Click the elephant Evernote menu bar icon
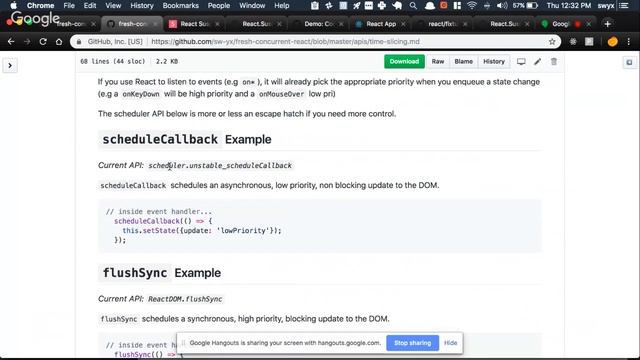This screenshot has height=360, width=640. (397, 6)
